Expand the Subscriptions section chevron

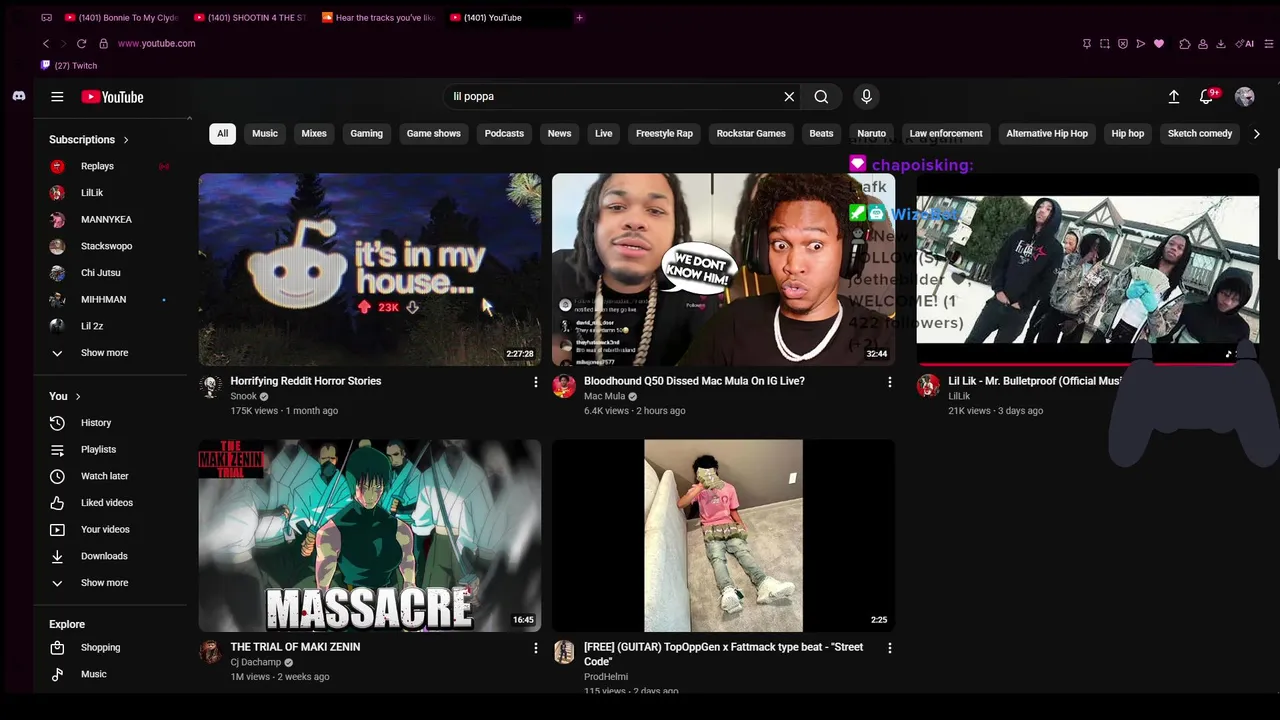click(126, 140)
